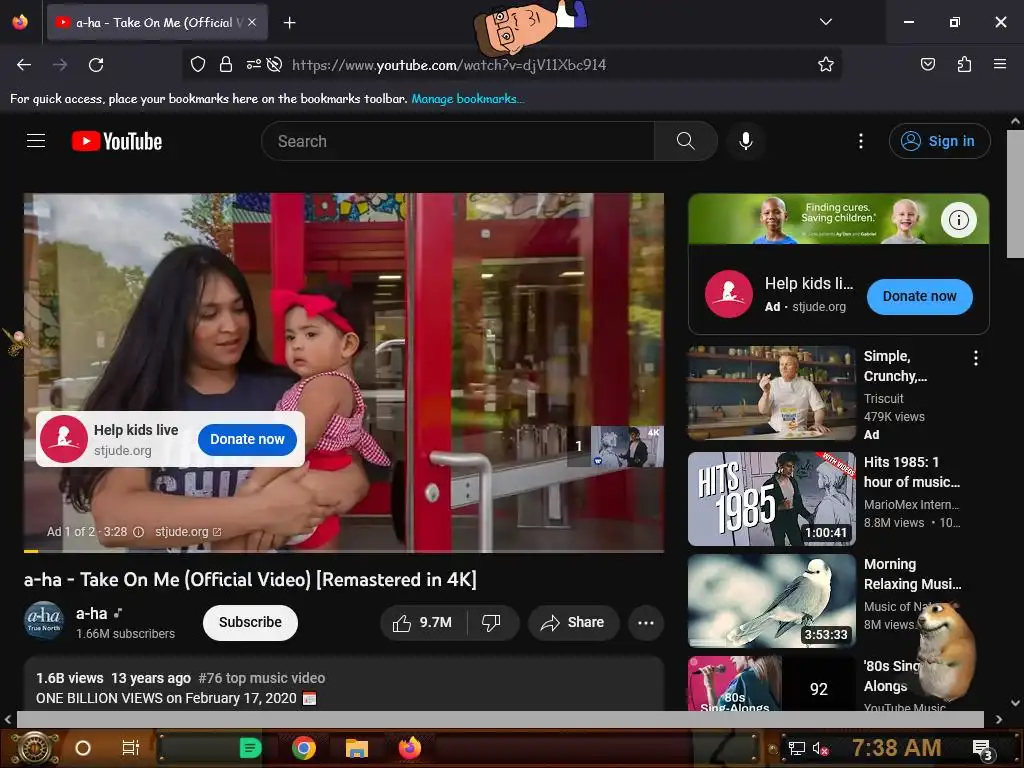Open YouTube settings three-dot menu
The image size is (1024, 768).
tap(861, 141)
